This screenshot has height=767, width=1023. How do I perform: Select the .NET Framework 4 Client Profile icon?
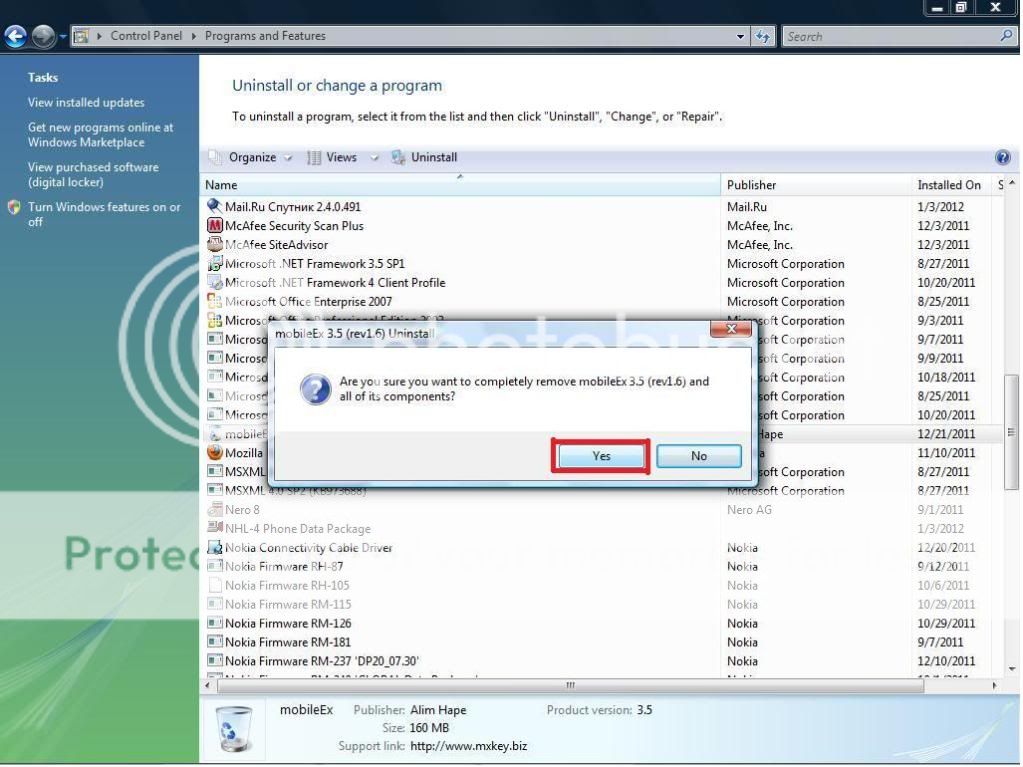point(214,282)
